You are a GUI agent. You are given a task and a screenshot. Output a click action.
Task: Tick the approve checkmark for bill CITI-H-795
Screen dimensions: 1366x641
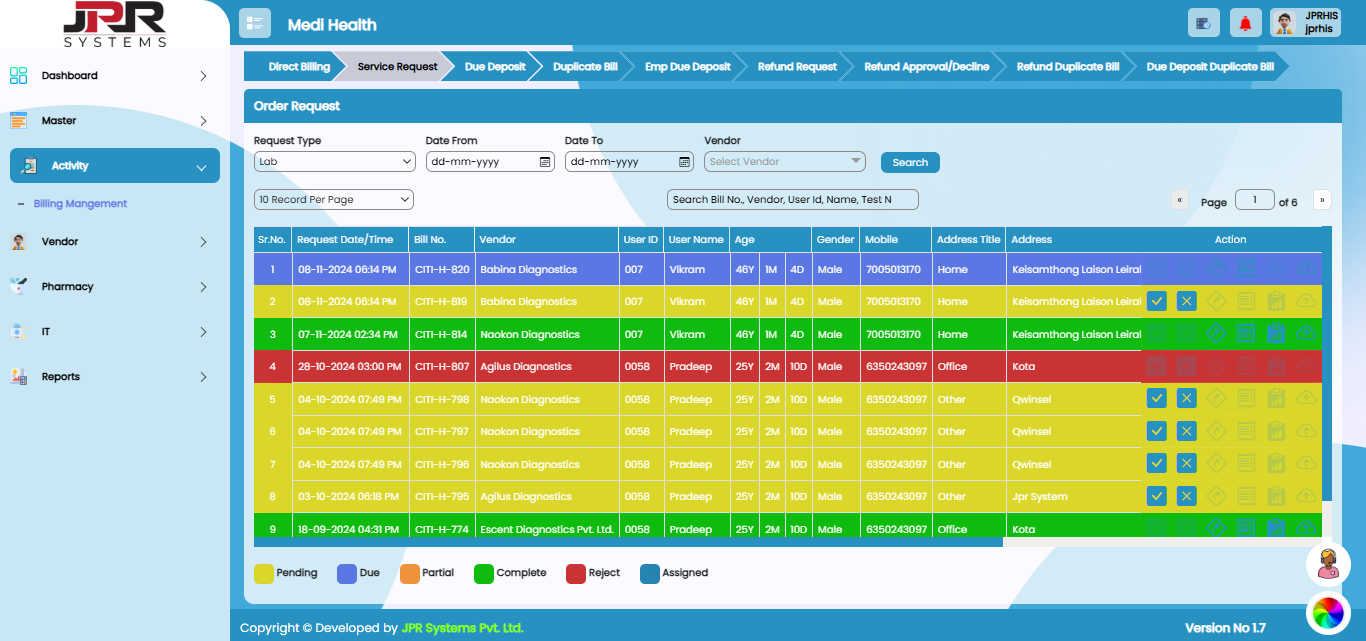tap(1157, 496)
